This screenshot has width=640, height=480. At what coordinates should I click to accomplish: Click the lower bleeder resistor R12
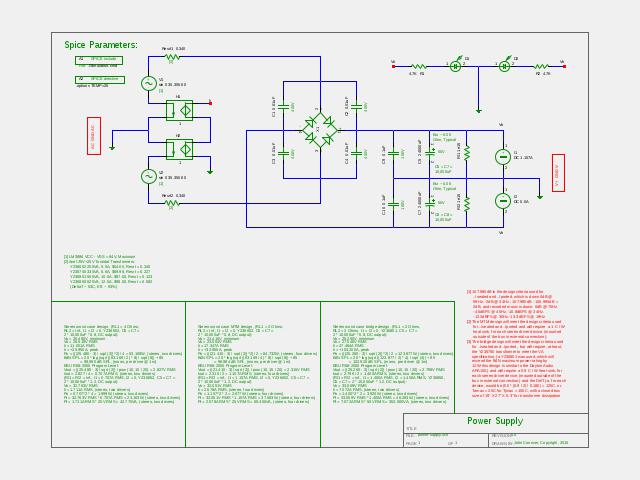pos(467,204)
